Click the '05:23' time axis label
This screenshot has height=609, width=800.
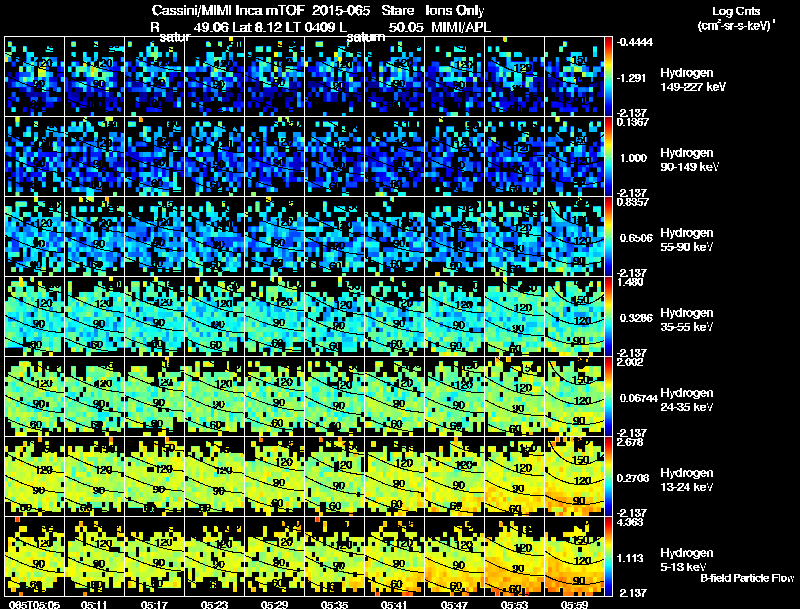click(x=214, y=605)
